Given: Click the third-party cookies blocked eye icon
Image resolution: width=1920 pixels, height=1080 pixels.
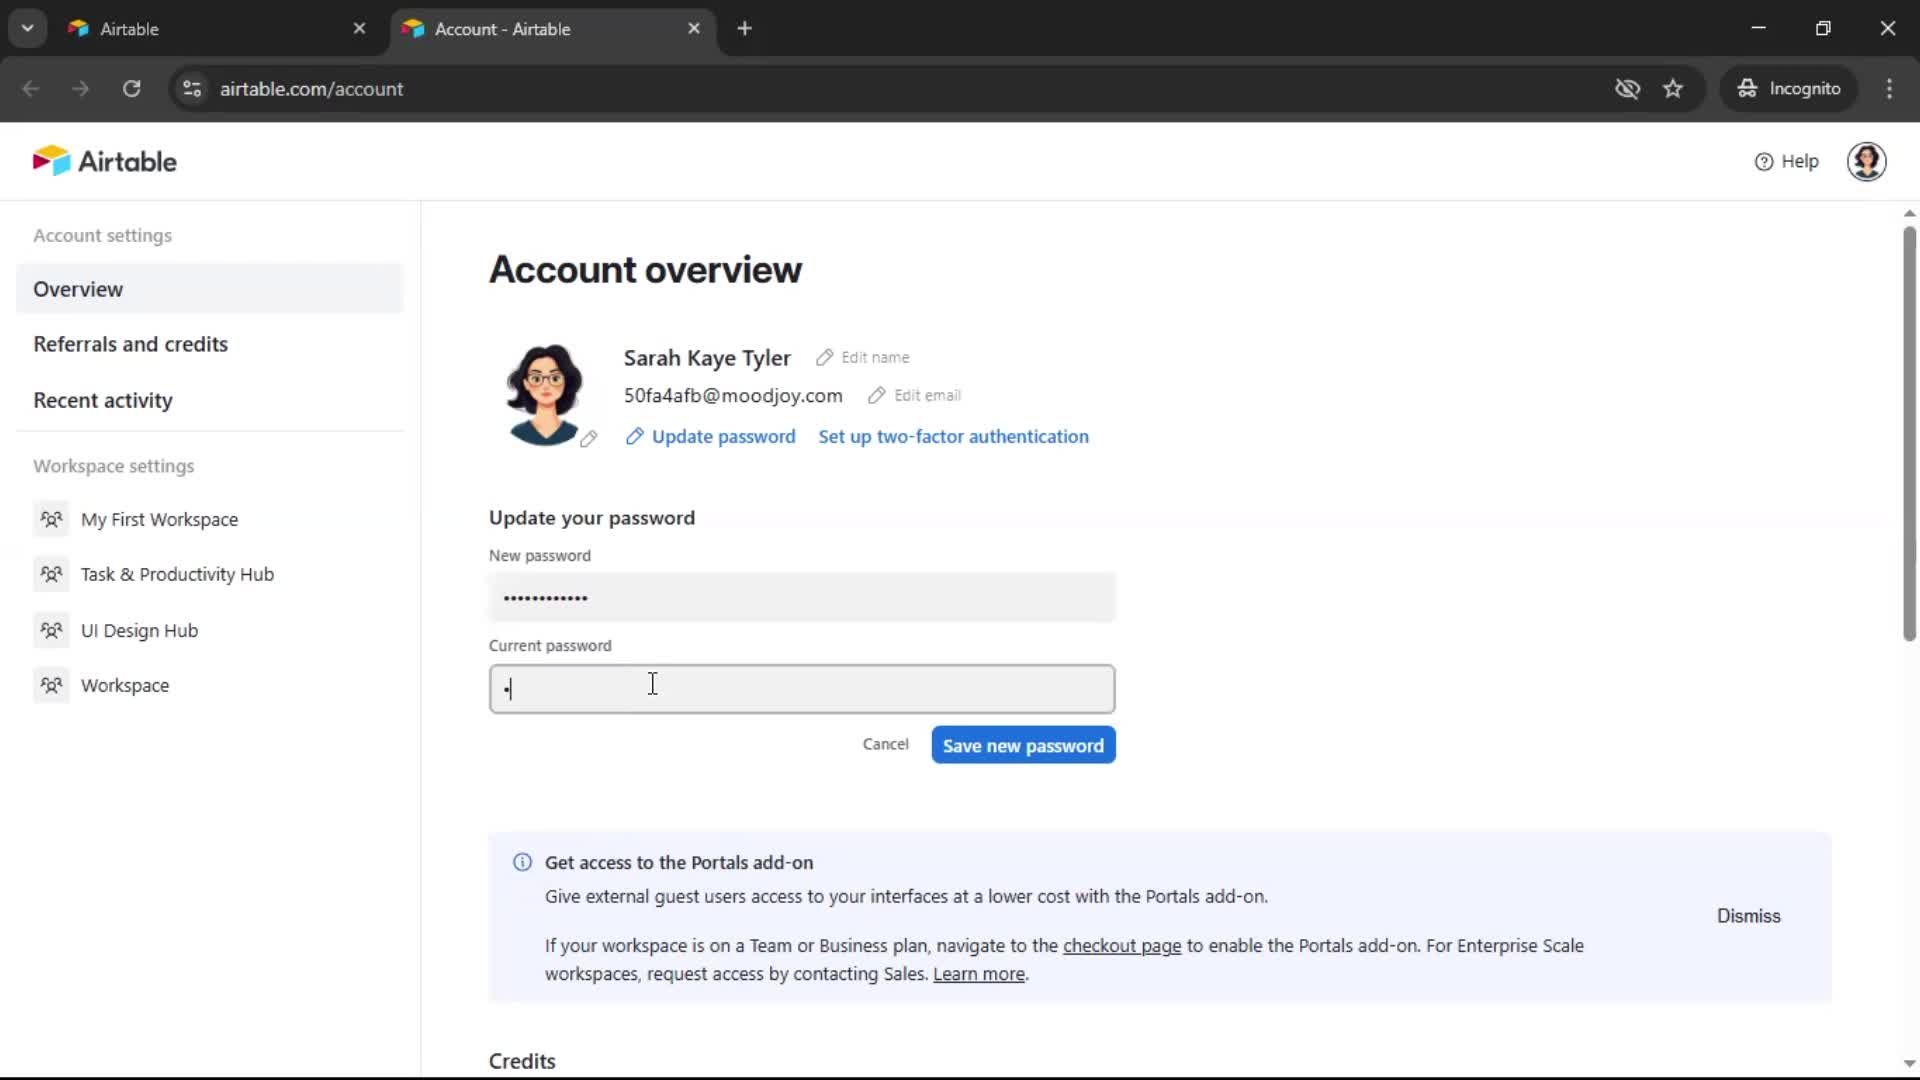Looking at the screenshot, I should coord(1627,88).
